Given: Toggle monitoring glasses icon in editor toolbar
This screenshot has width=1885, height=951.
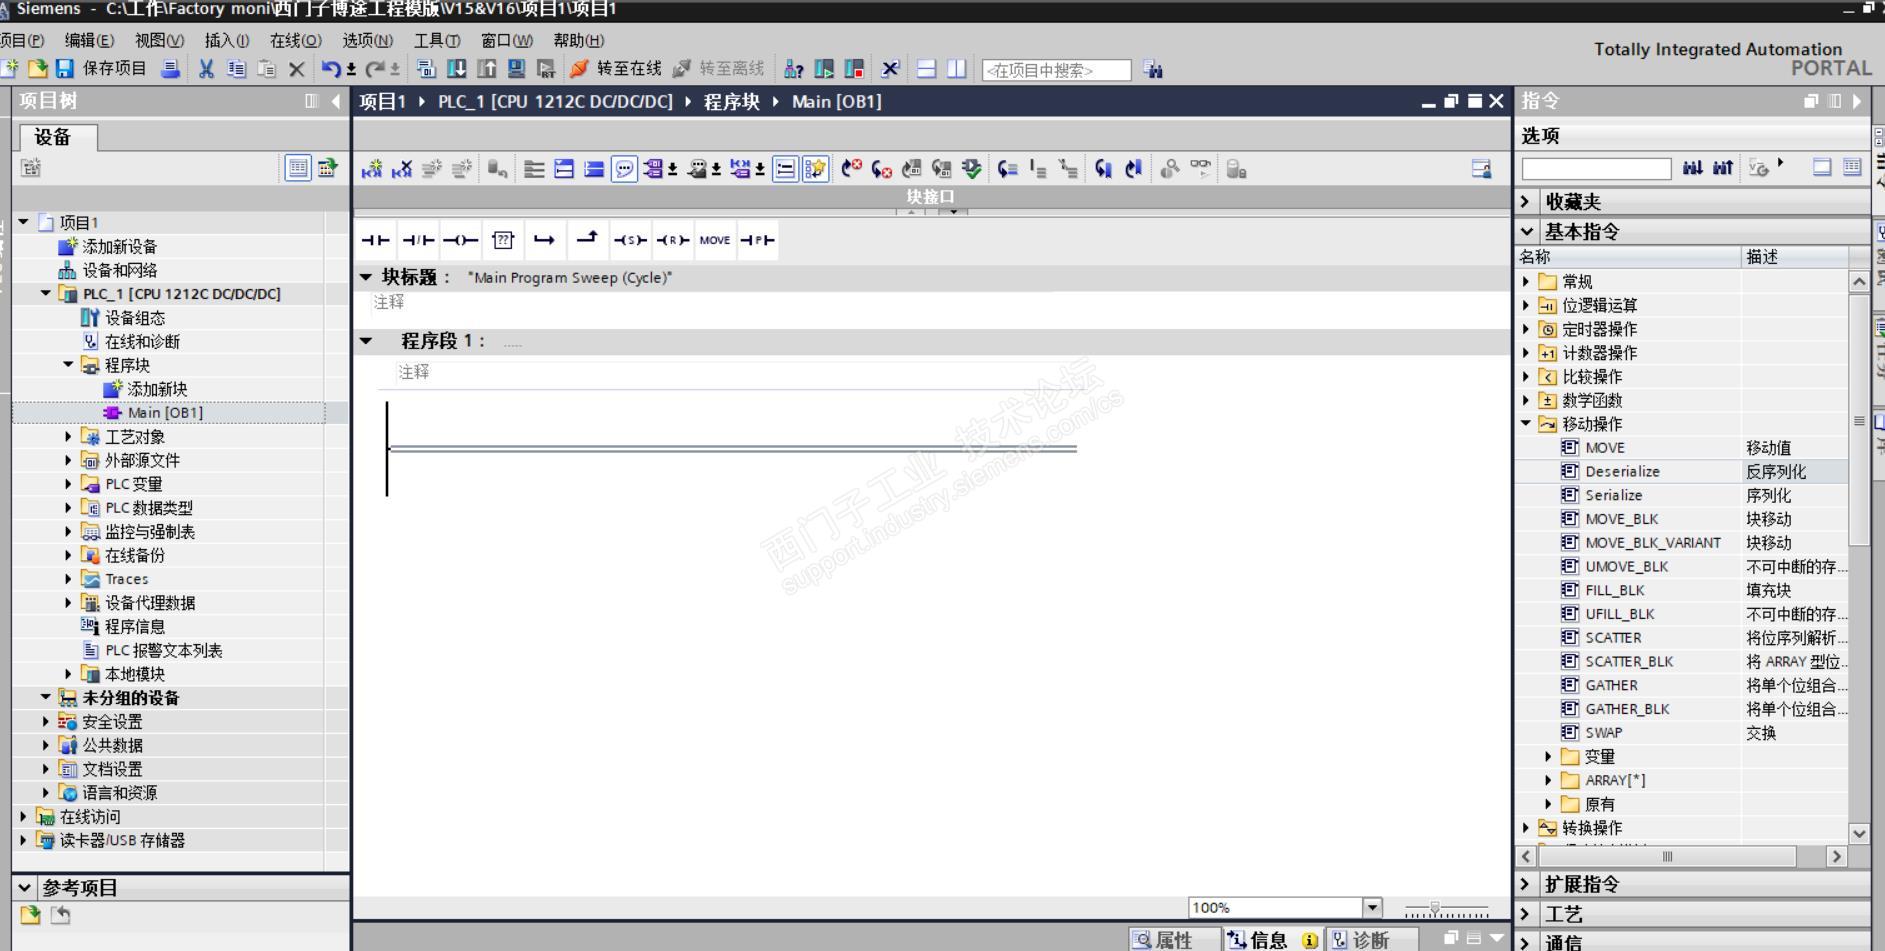Looking at the screenshot, I should (x=1200, y=169).
